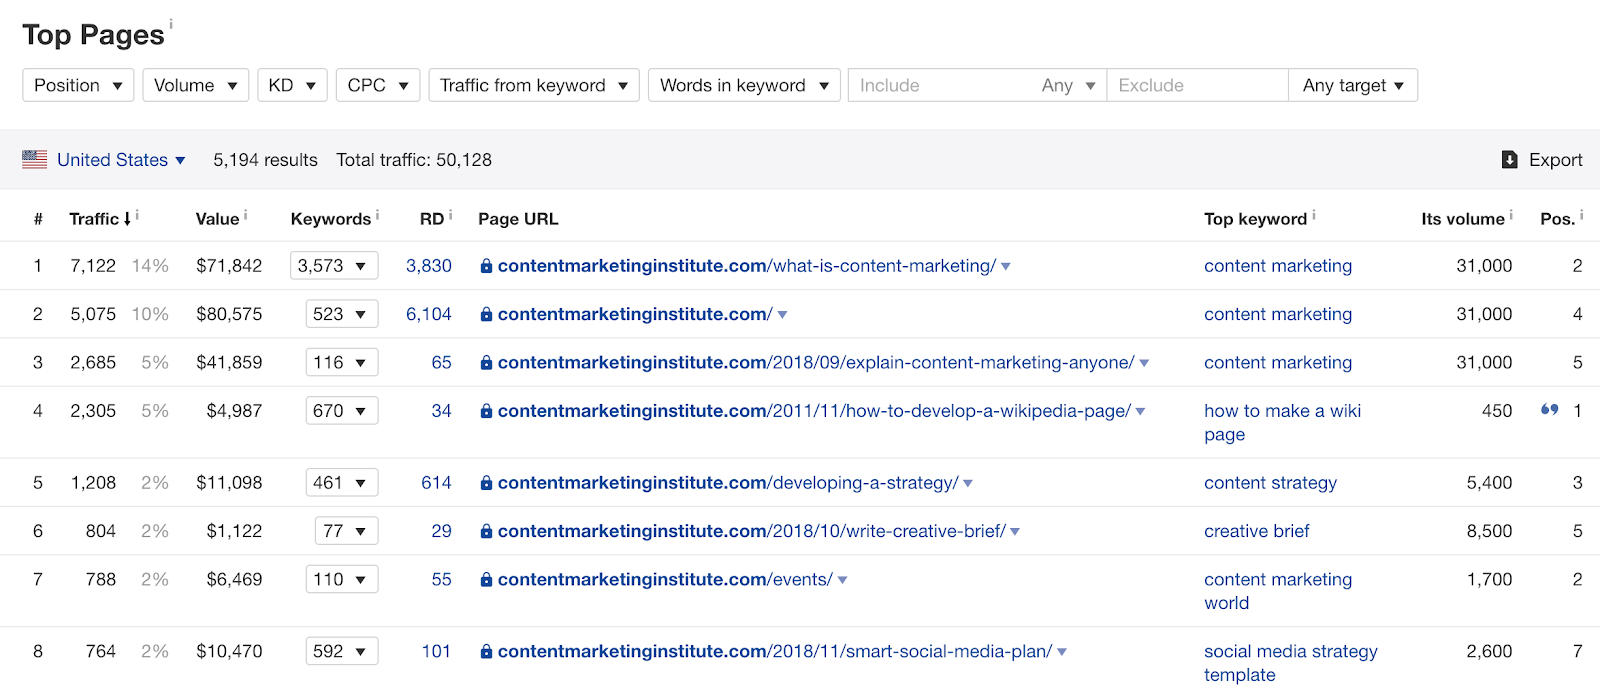Expand the 461 keywords dropdown
The height and width of the screenshot is (694, 1600).
[342, 483]
